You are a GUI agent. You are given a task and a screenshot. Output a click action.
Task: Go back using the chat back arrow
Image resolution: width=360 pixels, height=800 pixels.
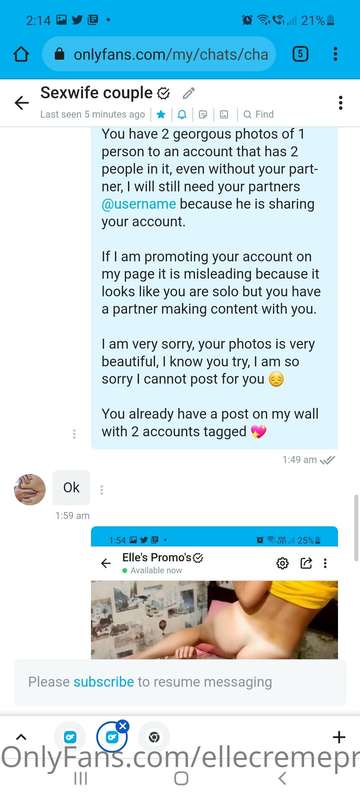point(21,104)
